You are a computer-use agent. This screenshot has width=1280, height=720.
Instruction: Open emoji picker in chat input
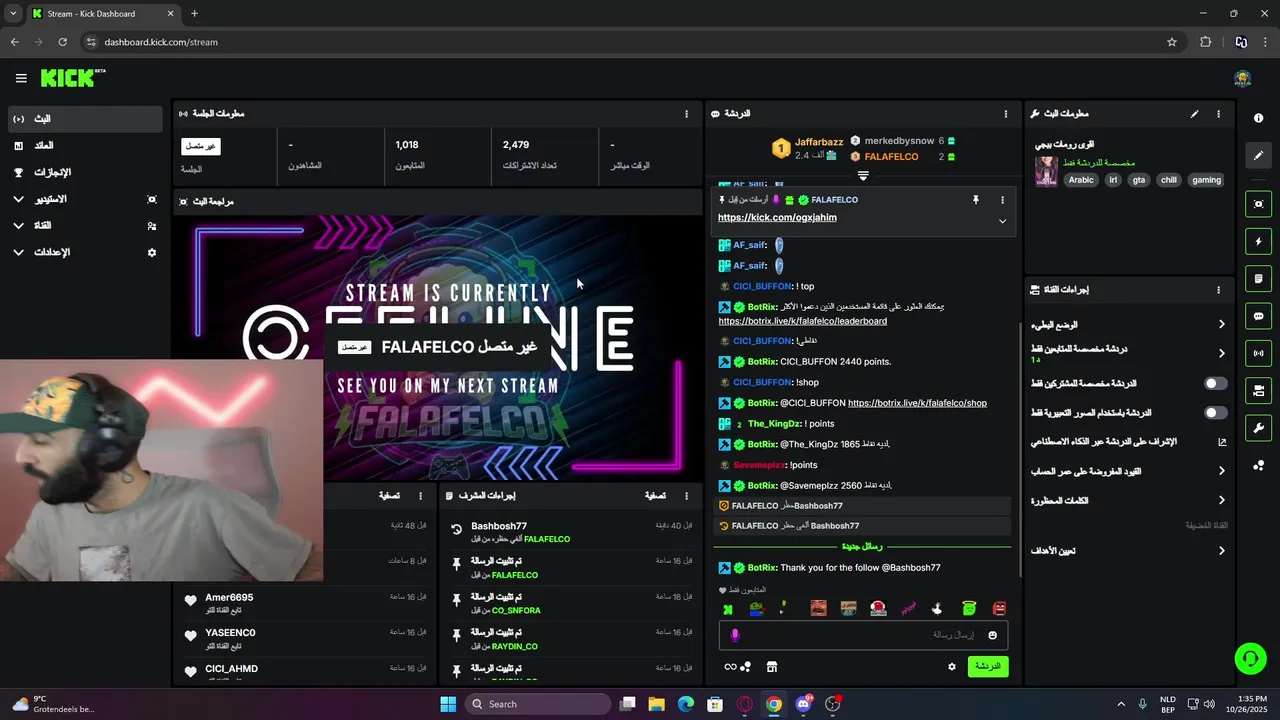[992, 635]
